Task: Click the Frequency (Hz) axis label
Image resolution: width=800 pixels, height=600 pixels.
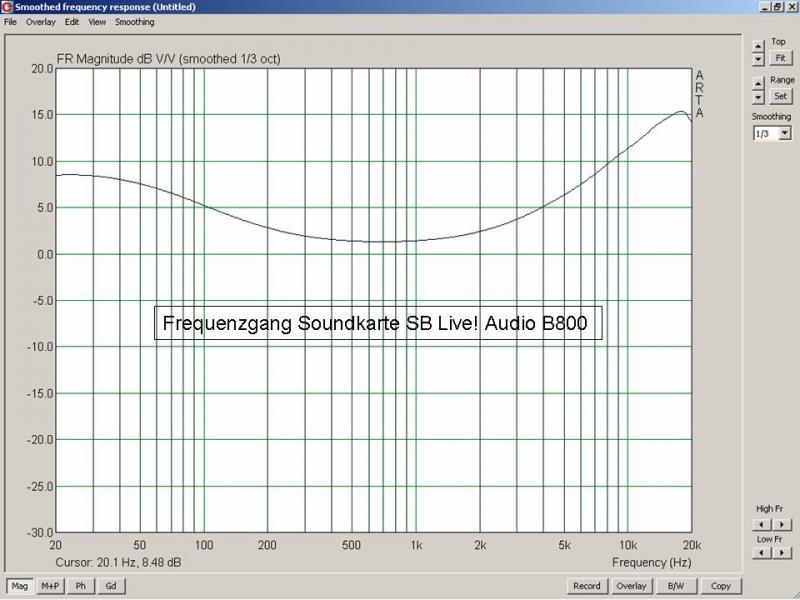Action: (652, 562)
